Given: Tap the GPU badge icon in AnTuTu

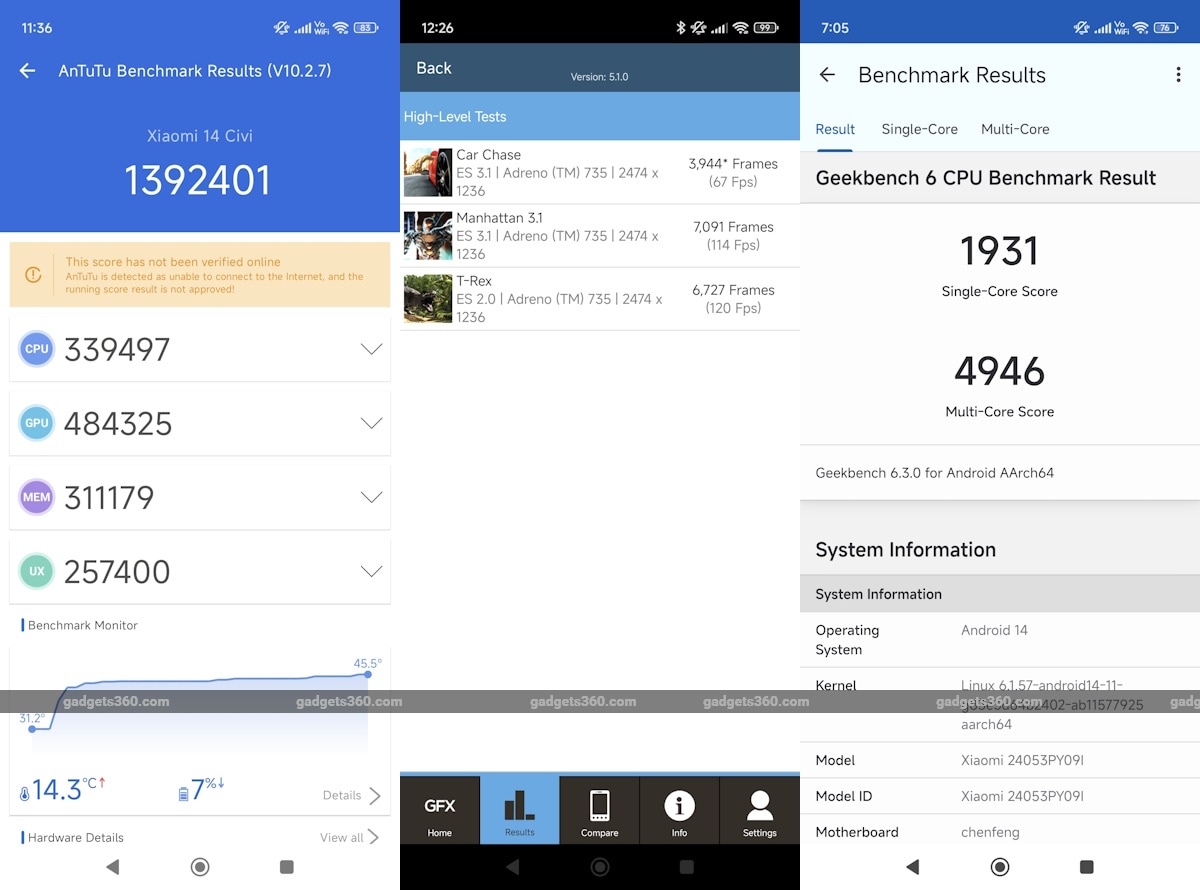Looking at the screenshot, I should pos(36,422).
